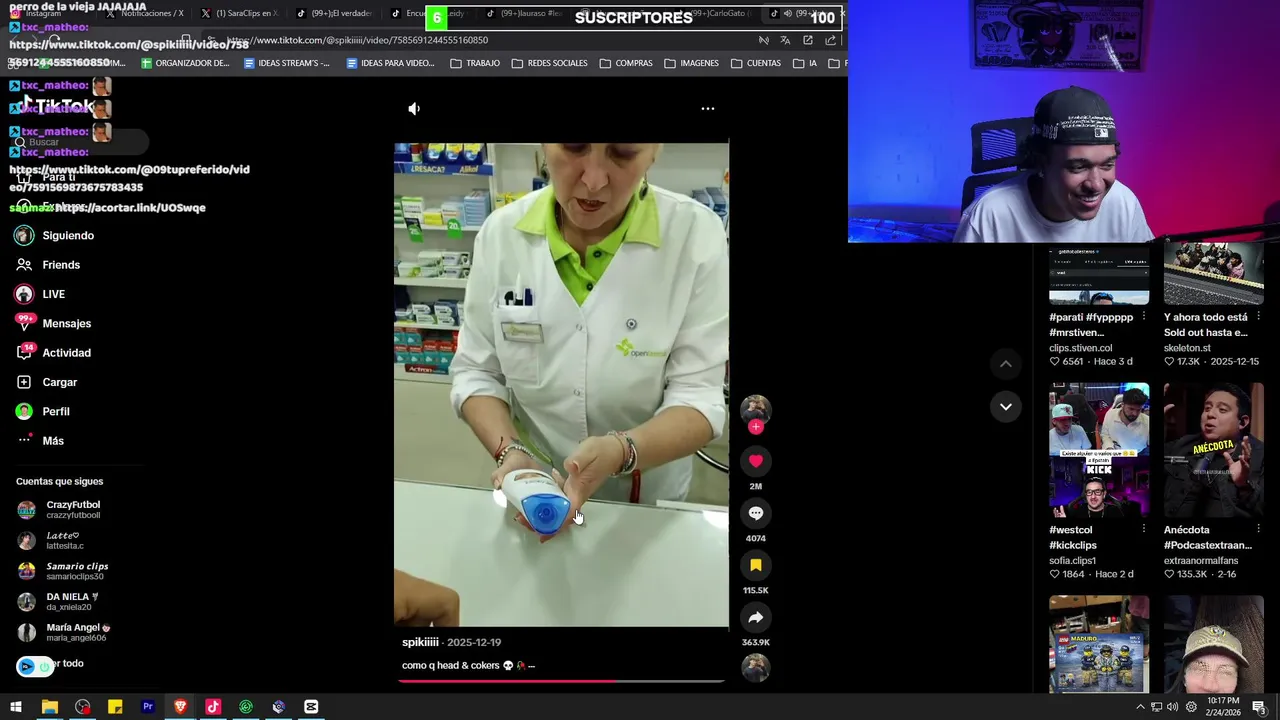1280x720 pixels.
Task: Open the pink TikTok app in taskbar
Action: (213, 707)
